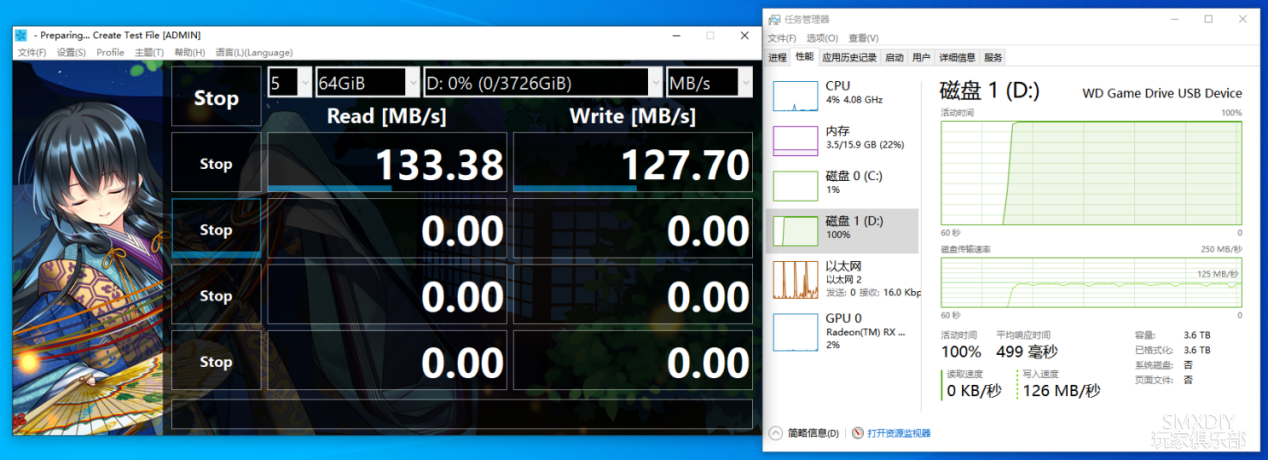This screenshot has width=1268, height=460.
Task: Open the 文件(F) menu in CrystalDiskMark
Action: (x=32, y=52)
